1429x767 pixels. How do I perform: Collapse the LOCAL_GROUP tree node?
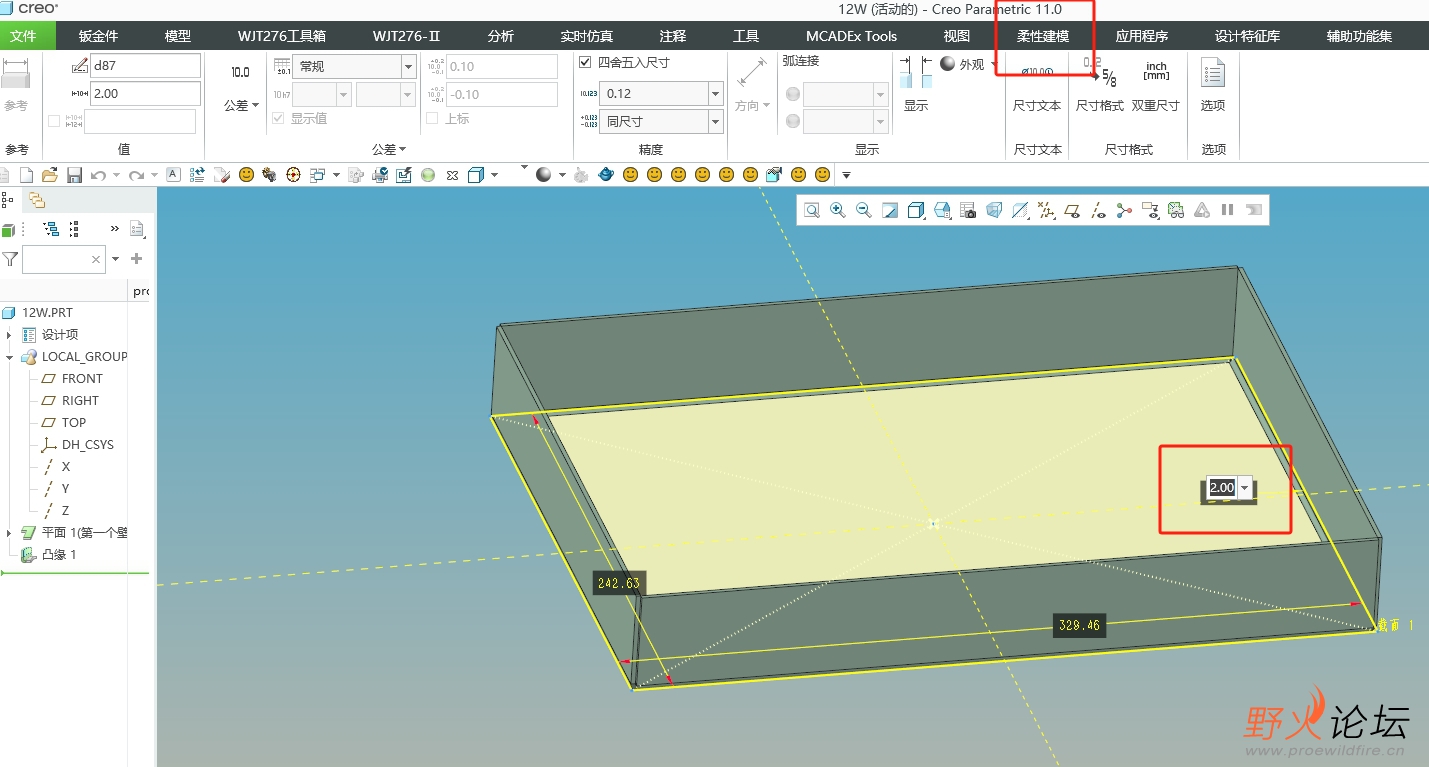[x=10, y=357]
